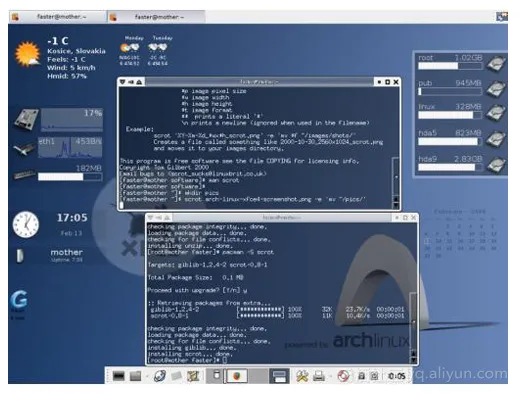Click the hard disk icon for root
519x394 pixels.
tap(496, 63)
